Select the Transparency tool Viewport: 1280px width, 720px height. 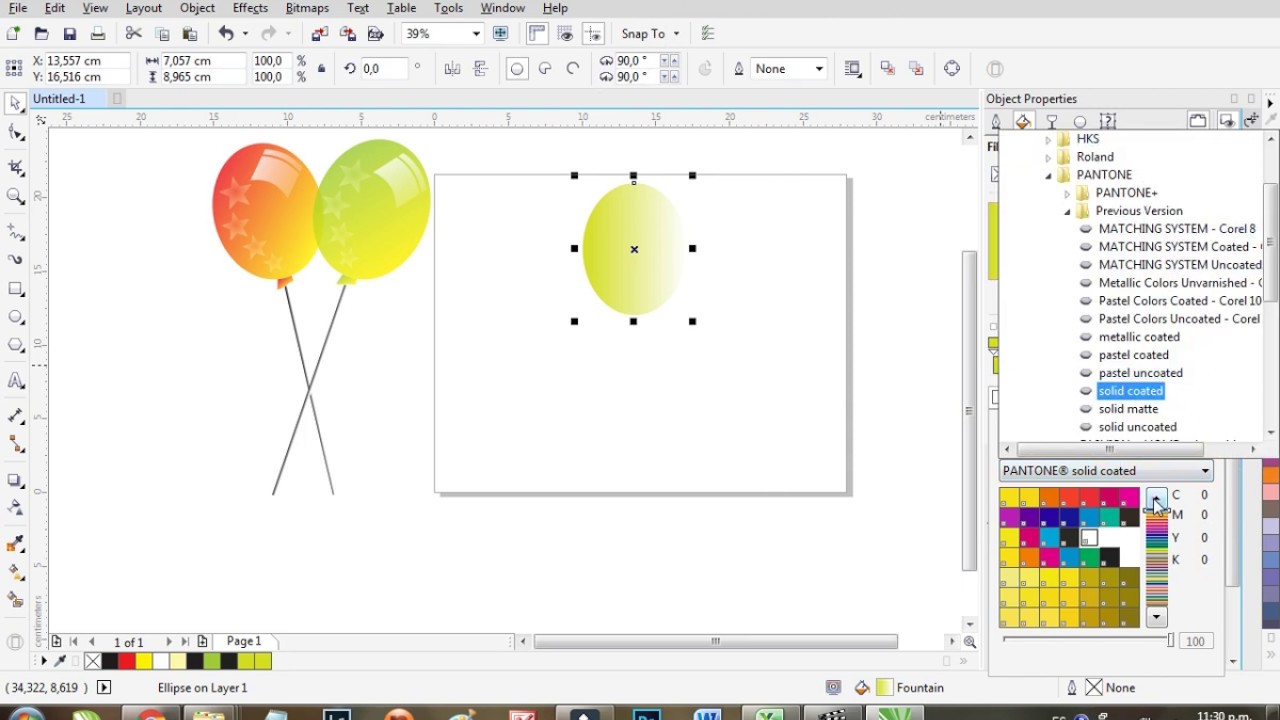(x=15, y=508)
